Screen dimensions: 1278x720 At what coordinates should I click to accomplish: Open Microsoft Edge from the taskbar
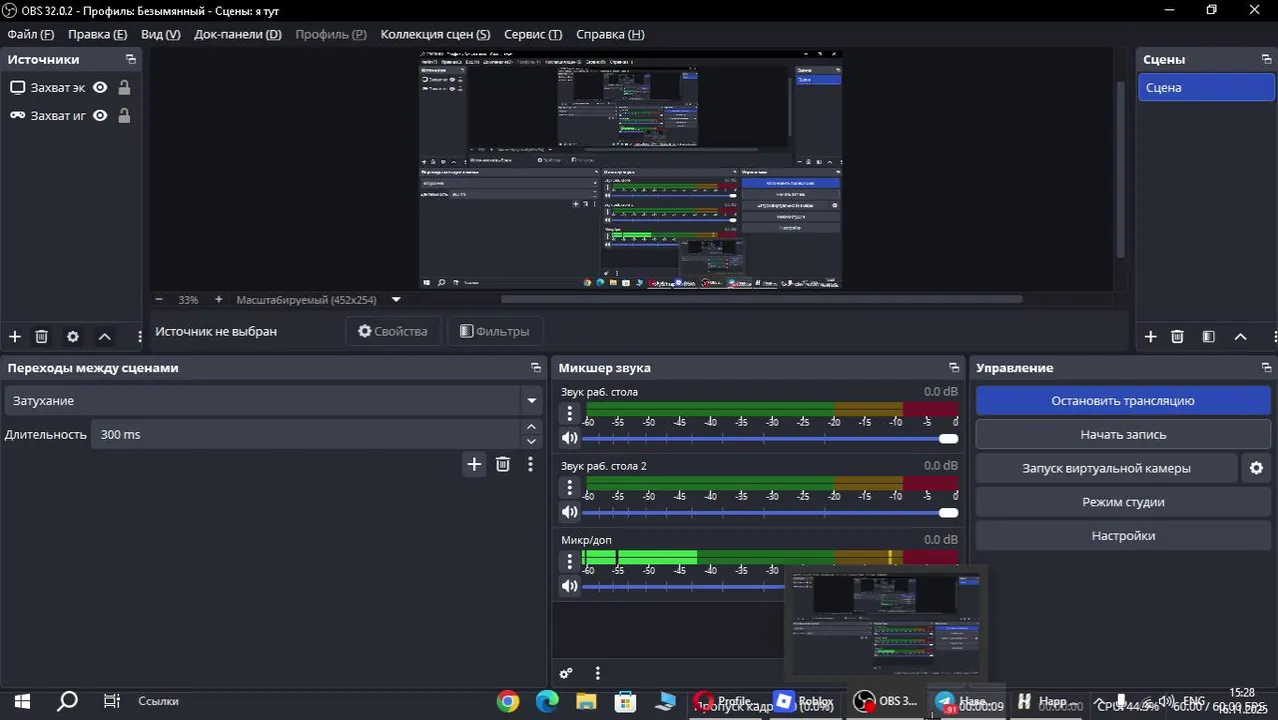click(x=547, y=702)
